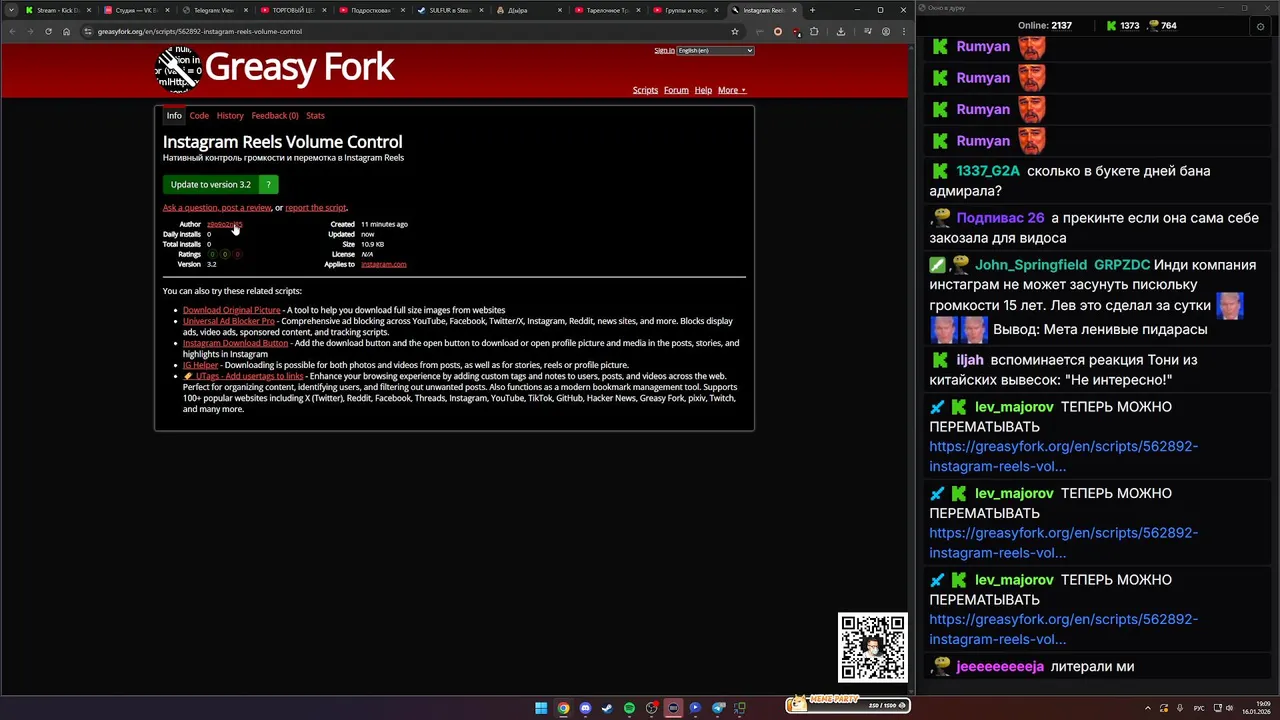This screenshot has width=1280, height=720.
Task: Open Universal Ad Blocker Pro script link
Action: pos(228,321)
